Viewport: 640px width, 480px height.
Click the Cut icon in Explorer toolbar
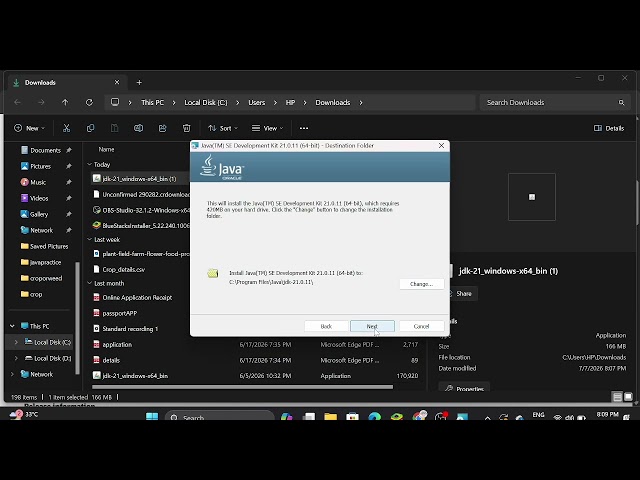tap(66, 128)
